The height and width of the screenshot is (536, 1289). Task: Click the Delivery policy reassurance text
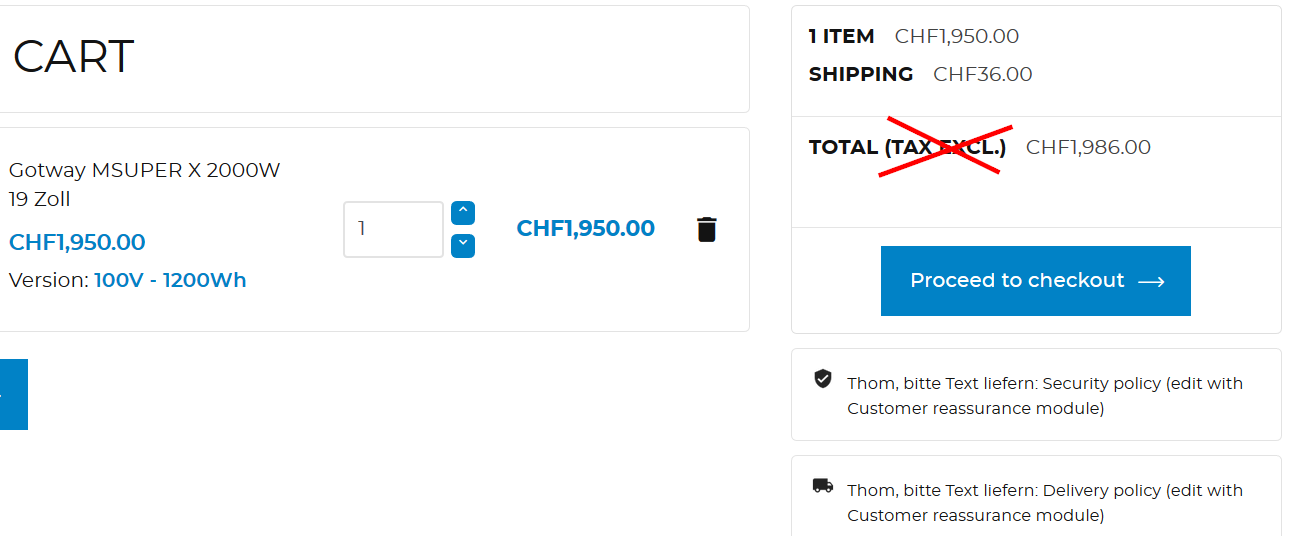tap(1044, 502)
